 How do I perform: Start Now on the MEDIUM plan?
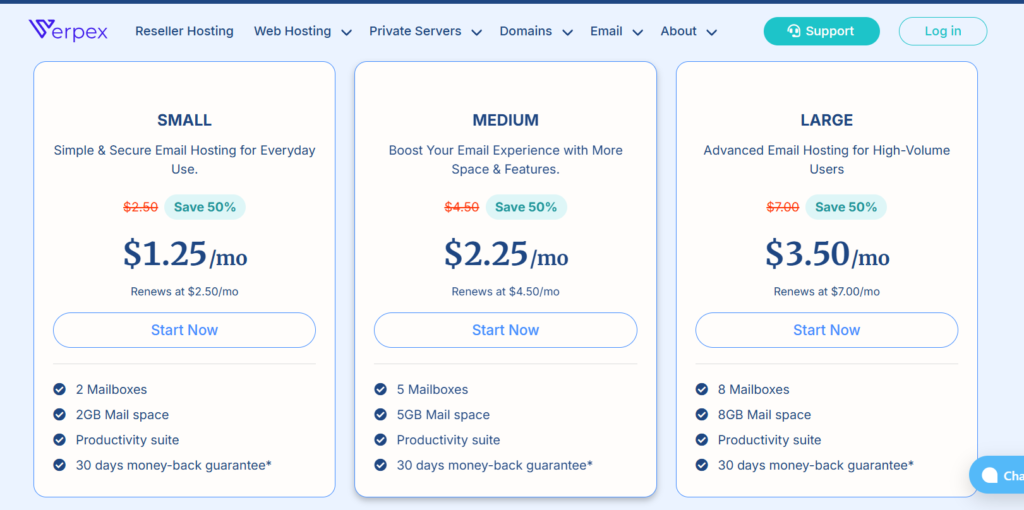point(505,330)
